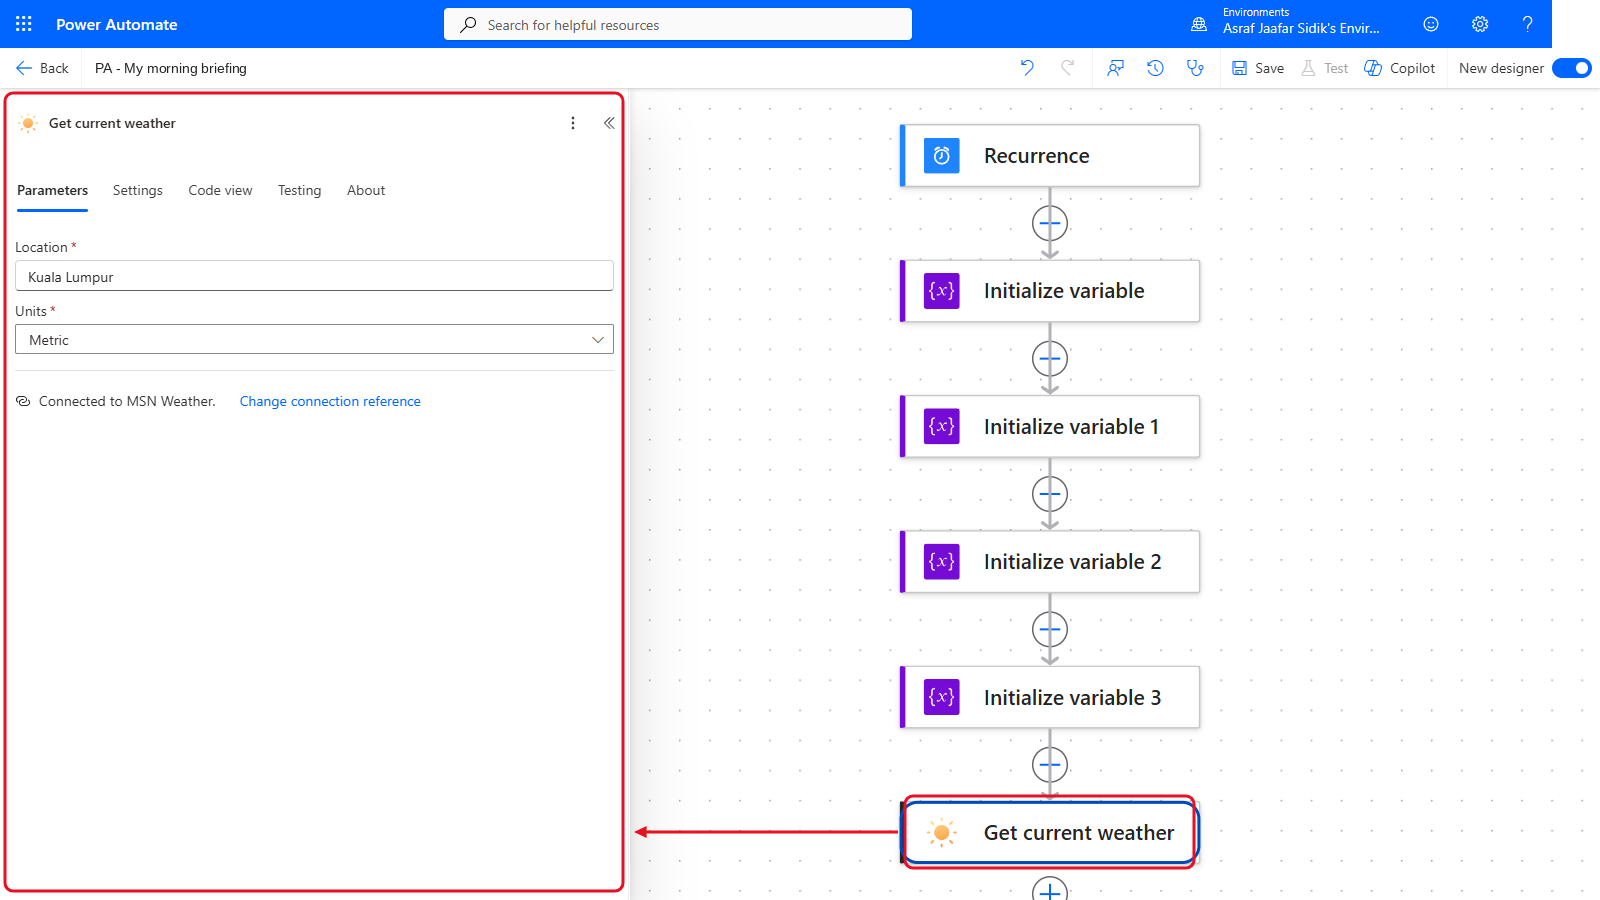Open the Copilot button
Viewport: 1600px width, 900px height.
pos(1400,68)
